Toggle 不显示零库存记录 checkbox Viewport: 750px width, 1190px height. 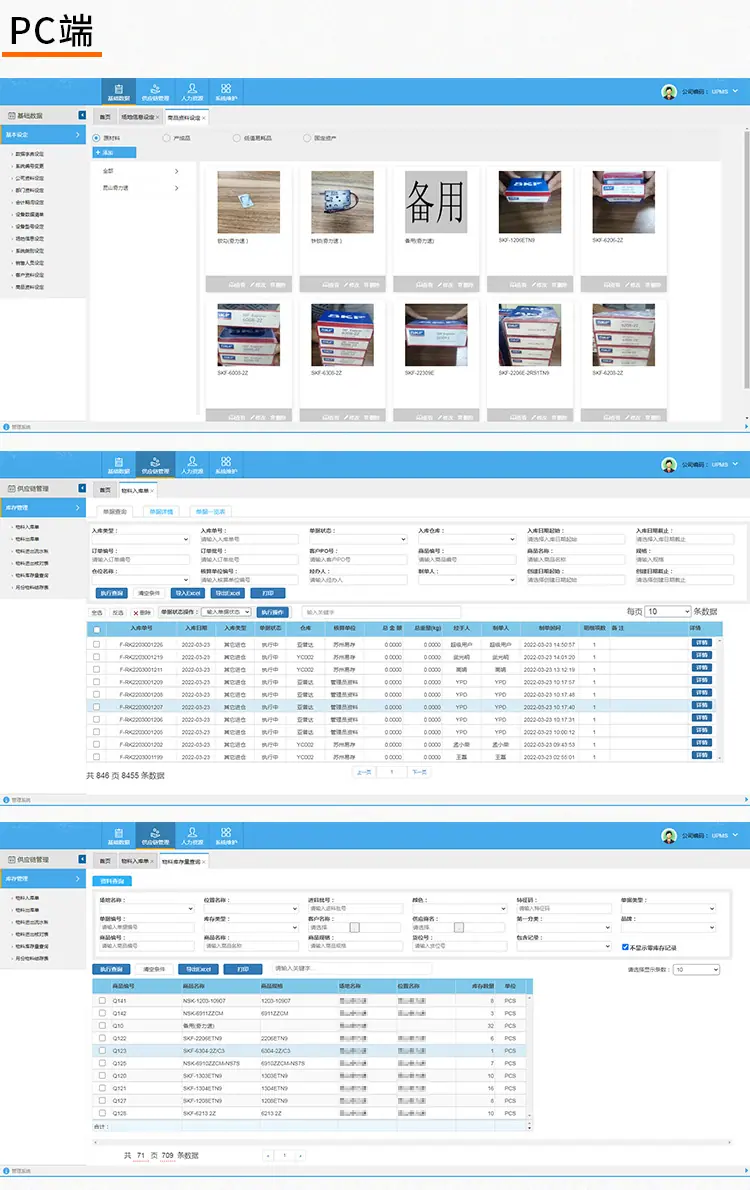coord(625,947)
